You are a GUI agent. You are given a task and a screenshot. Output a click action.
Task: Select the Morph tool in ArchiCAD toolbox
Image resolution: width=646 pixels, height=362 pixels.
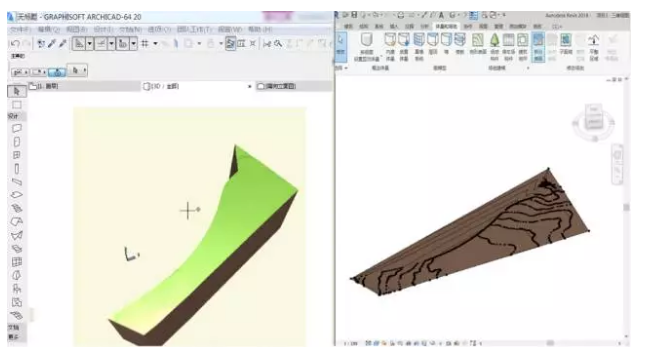pos(16,275)
